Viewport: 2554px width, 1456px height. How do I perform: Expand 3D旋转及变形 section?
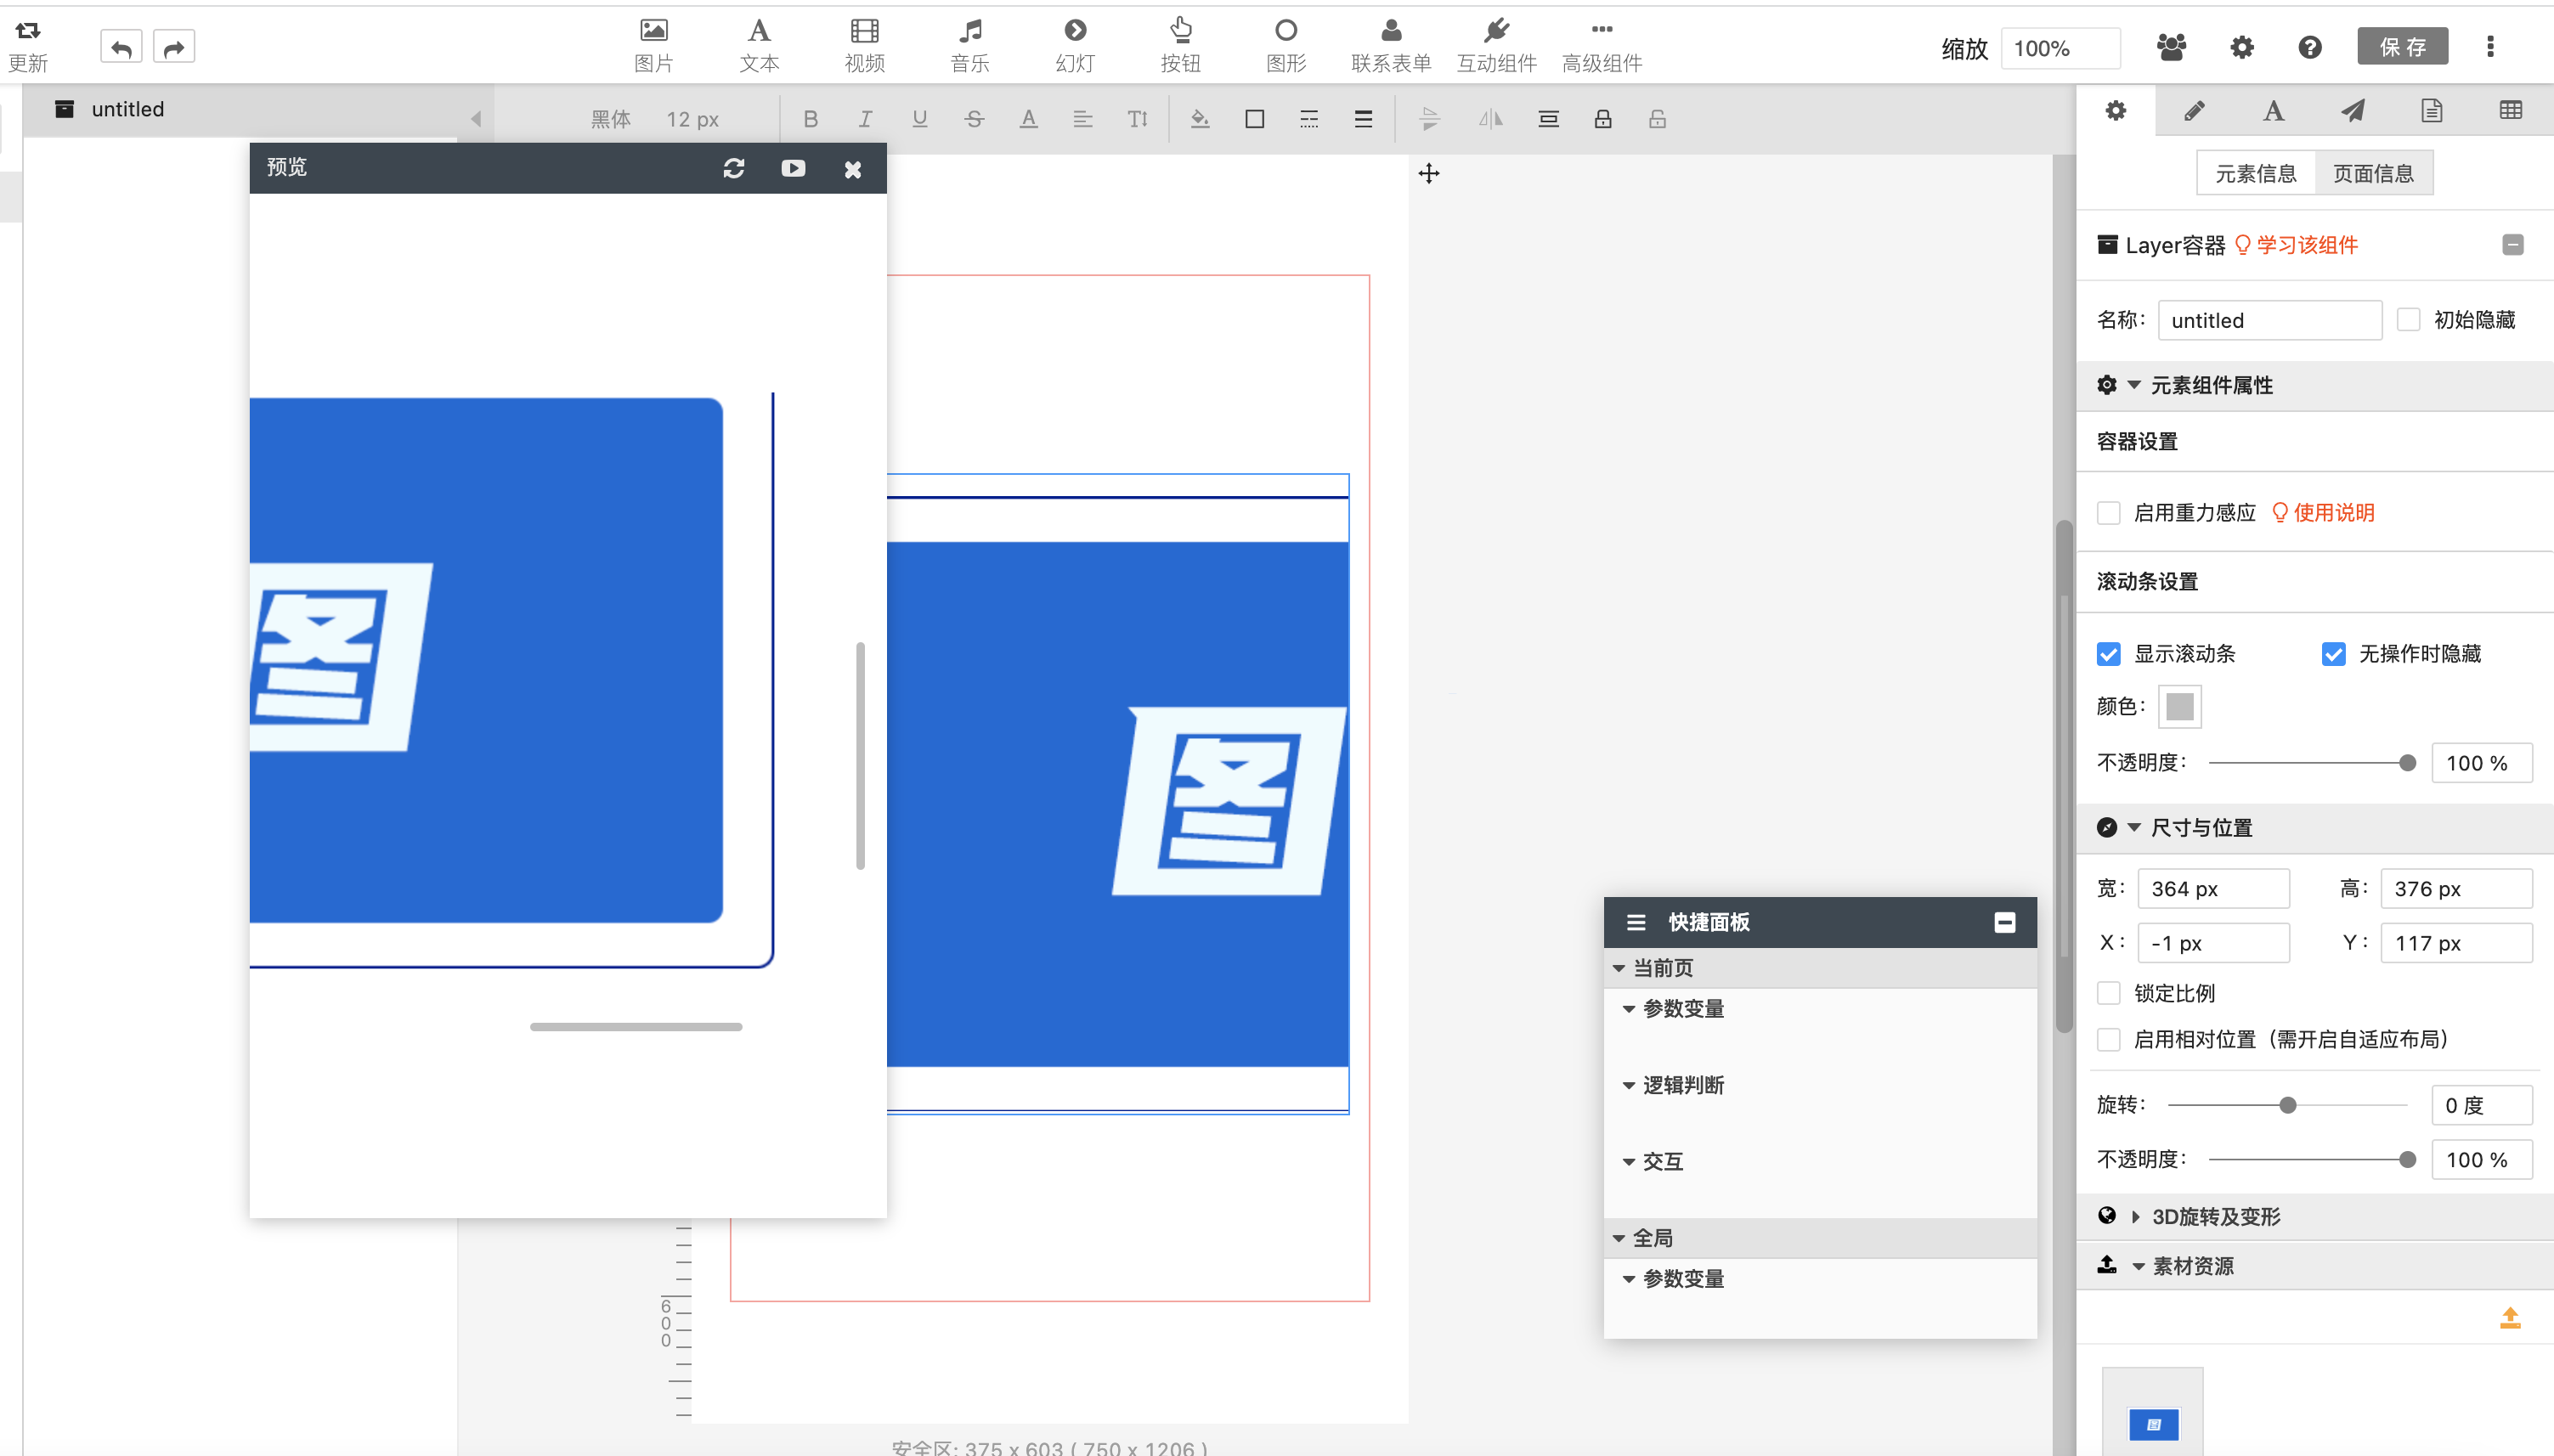point(2136,1216)
